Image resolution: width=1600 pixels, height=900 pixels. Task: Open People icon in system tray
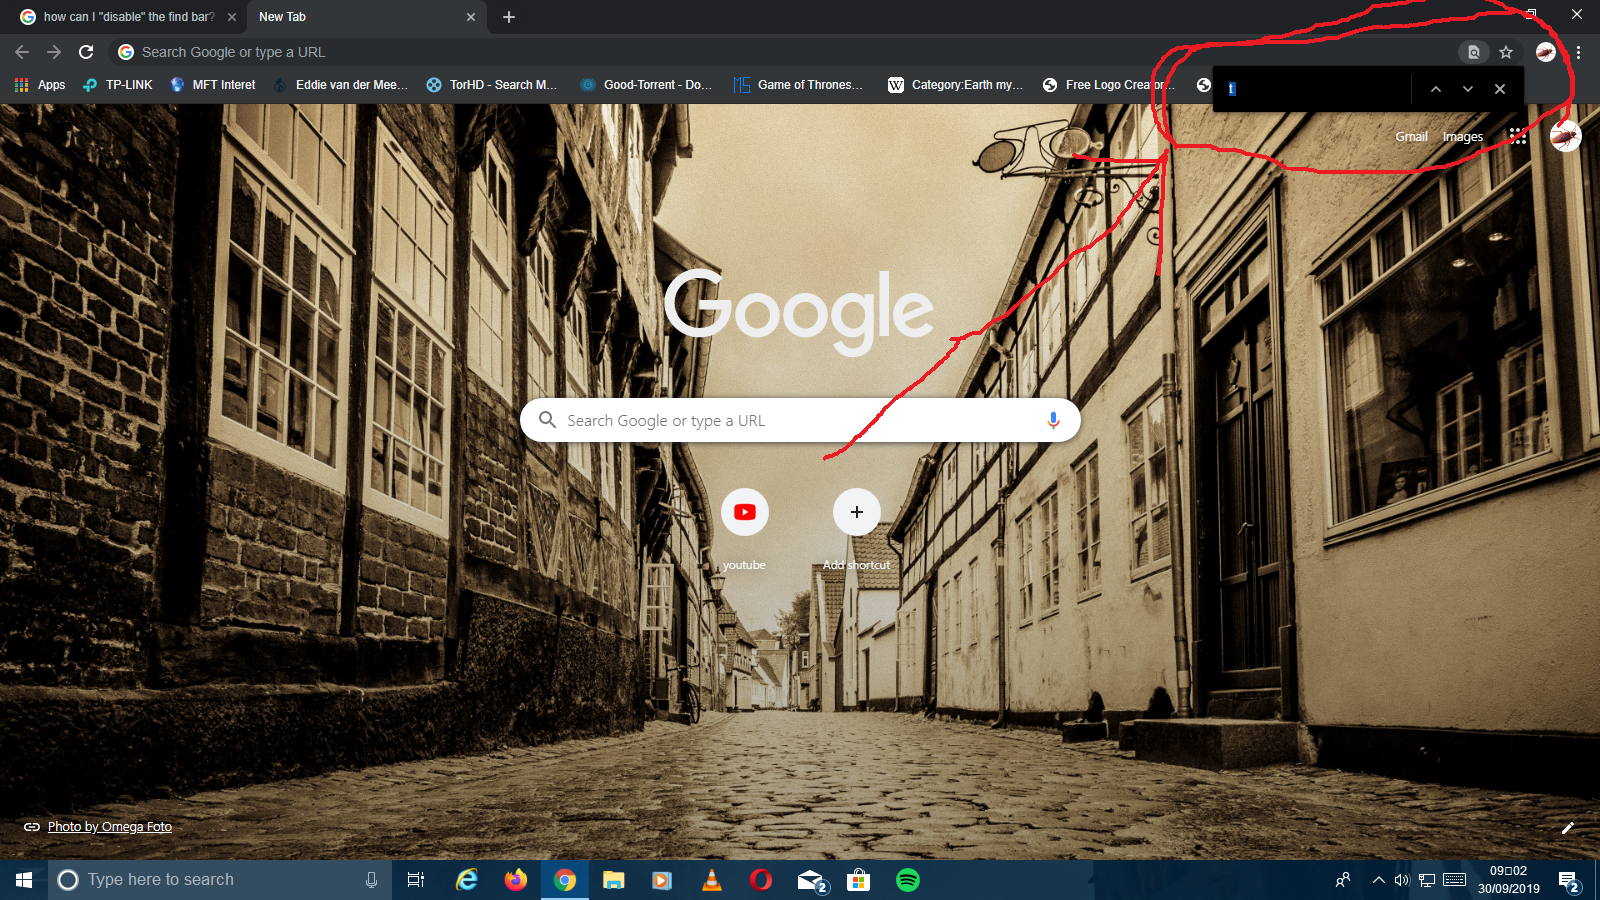tap(1343, 880)
